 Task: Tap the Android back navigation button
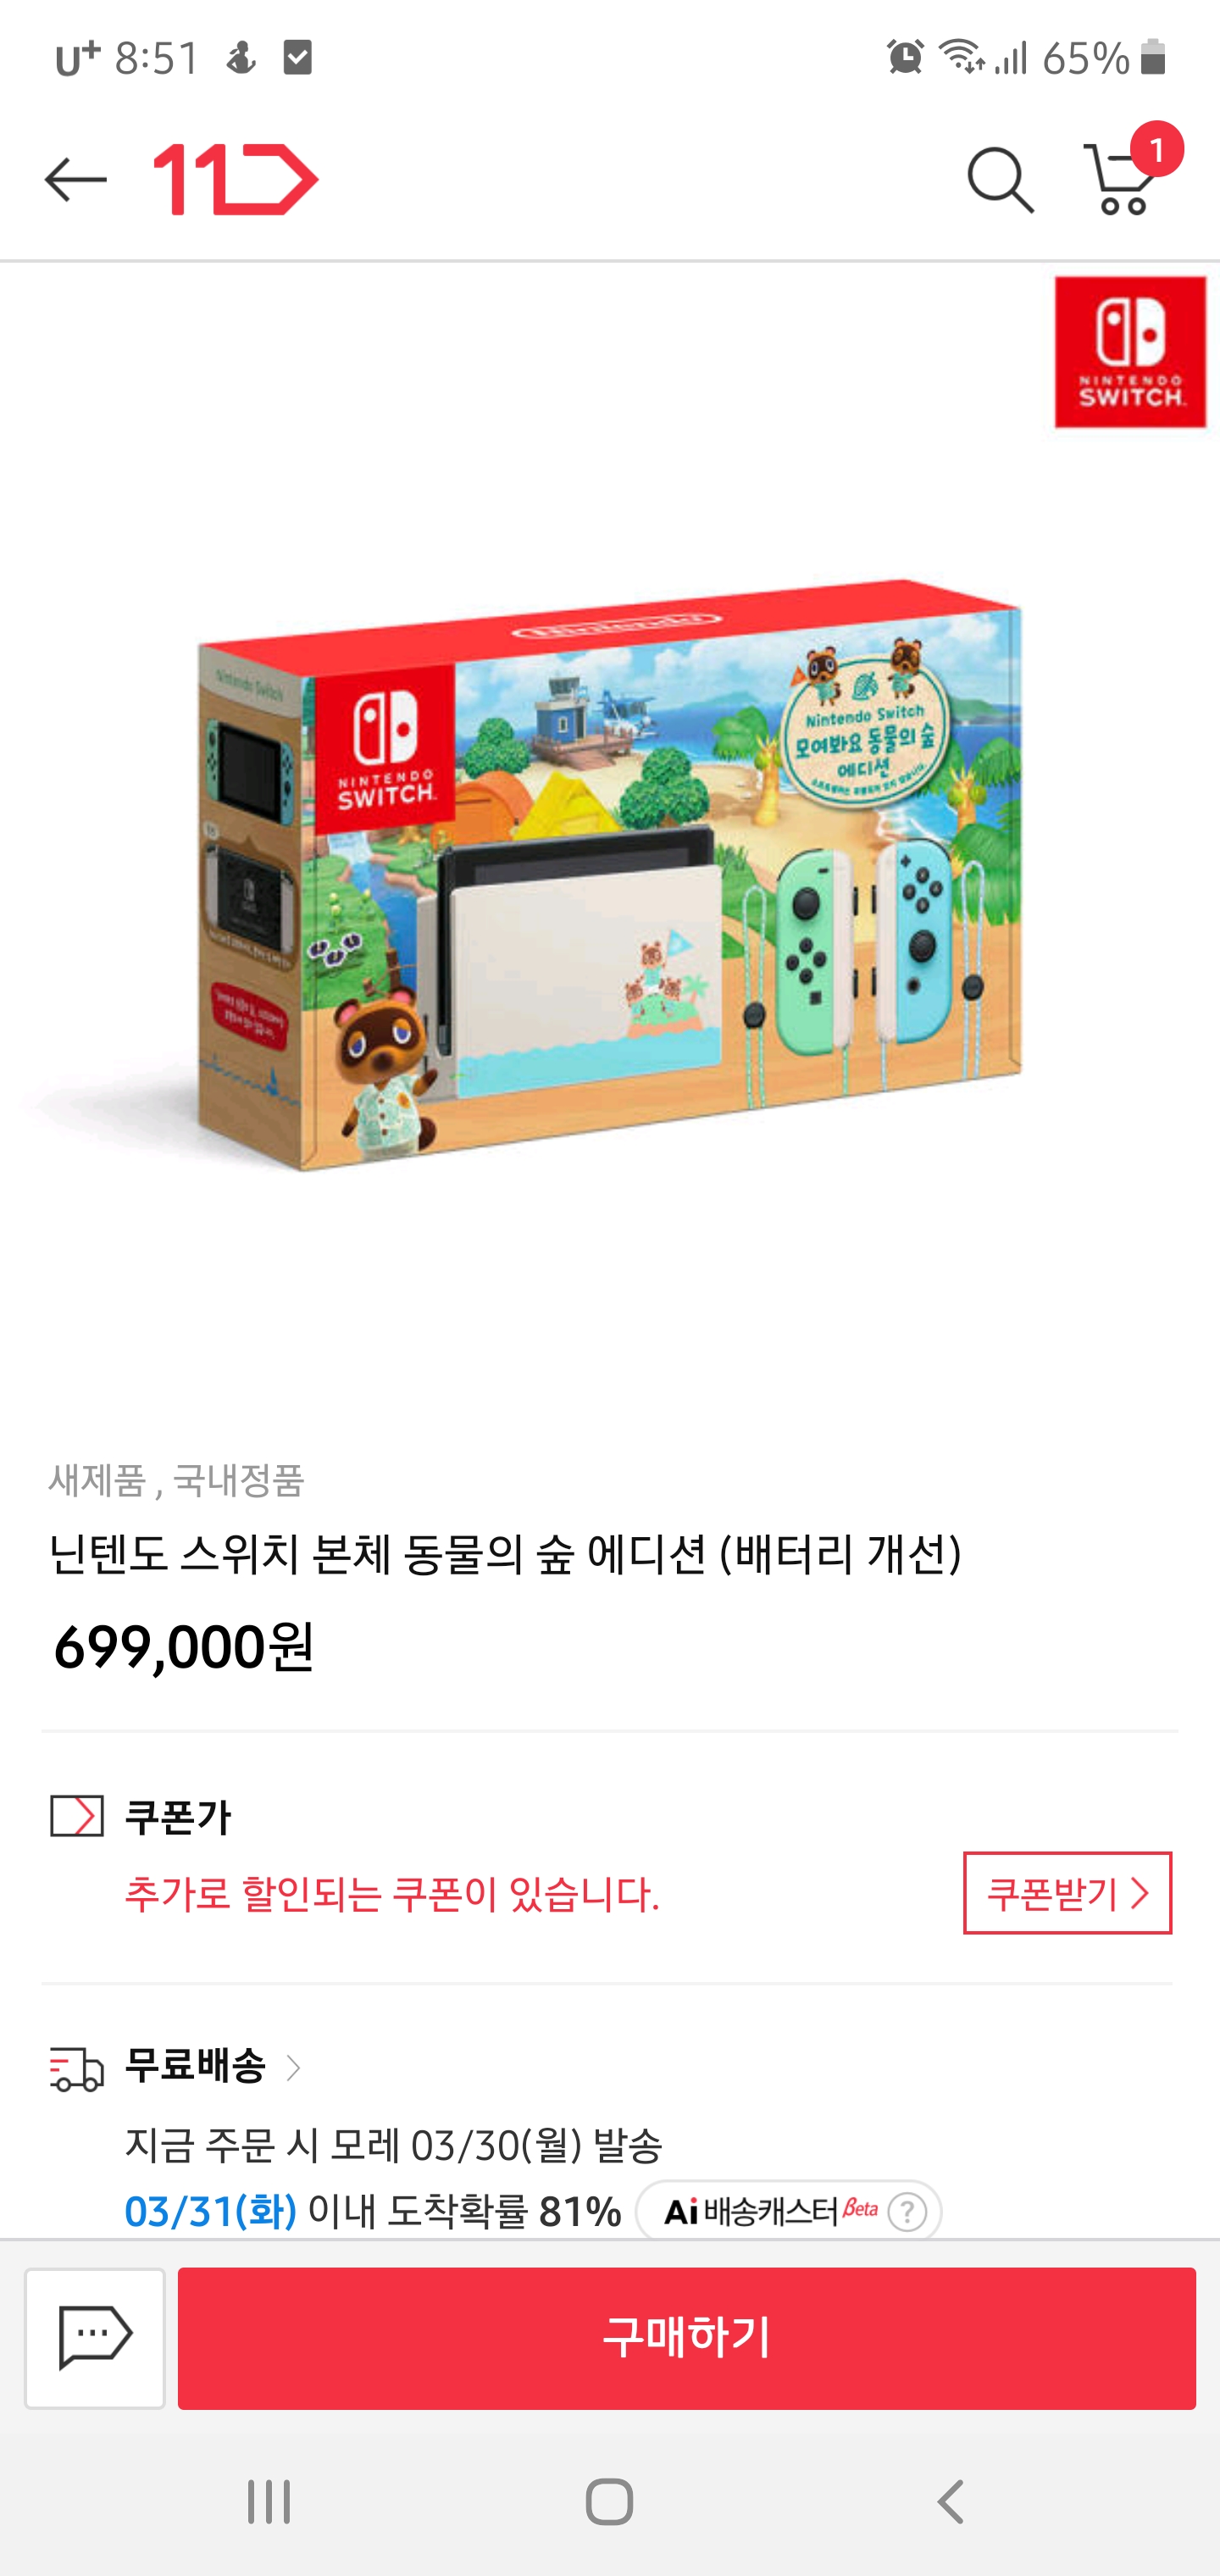click(x=950, y=2502)
